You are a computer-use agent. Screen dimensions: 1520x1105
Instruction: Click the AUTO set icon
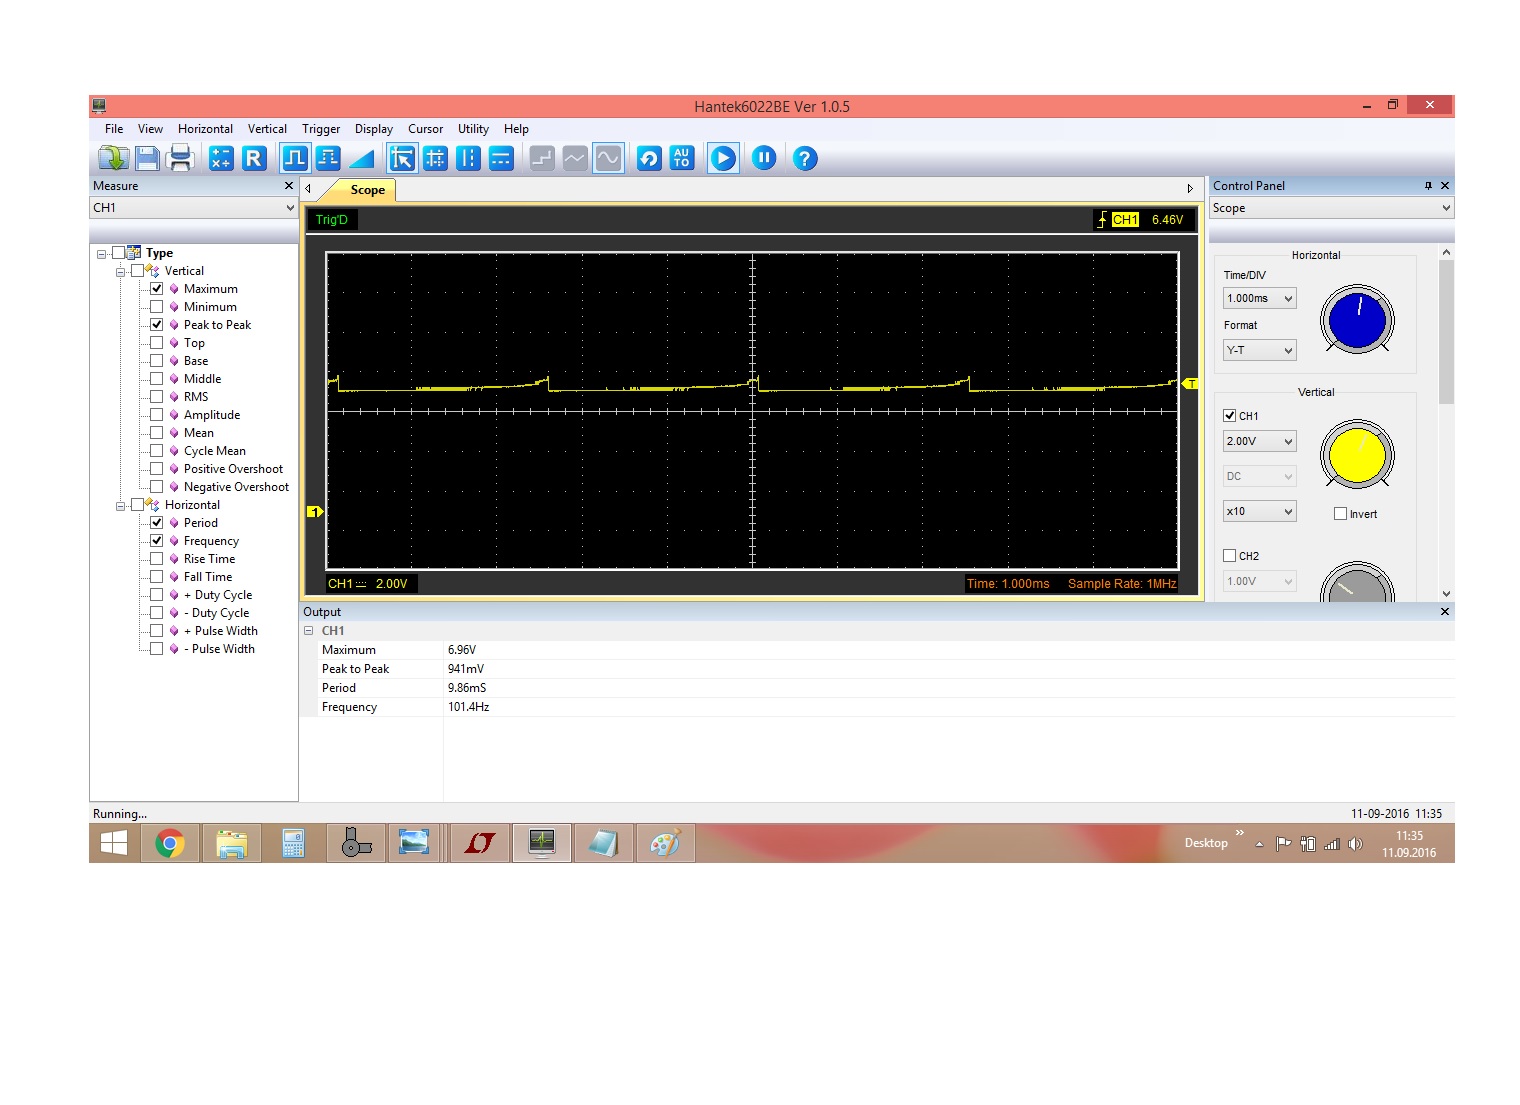click(682, 158)
